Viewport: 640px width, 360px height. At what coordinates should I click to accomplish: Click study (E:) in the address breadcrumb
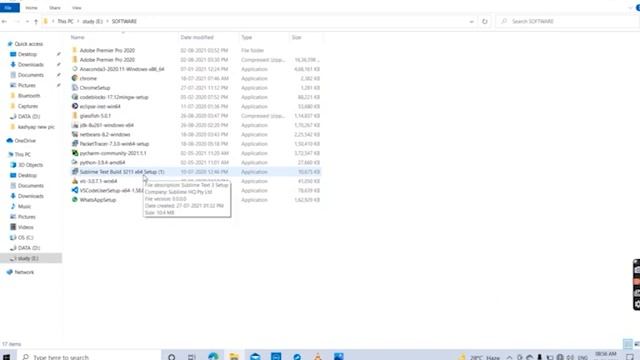pyautogui.click(x=93, y=21)
